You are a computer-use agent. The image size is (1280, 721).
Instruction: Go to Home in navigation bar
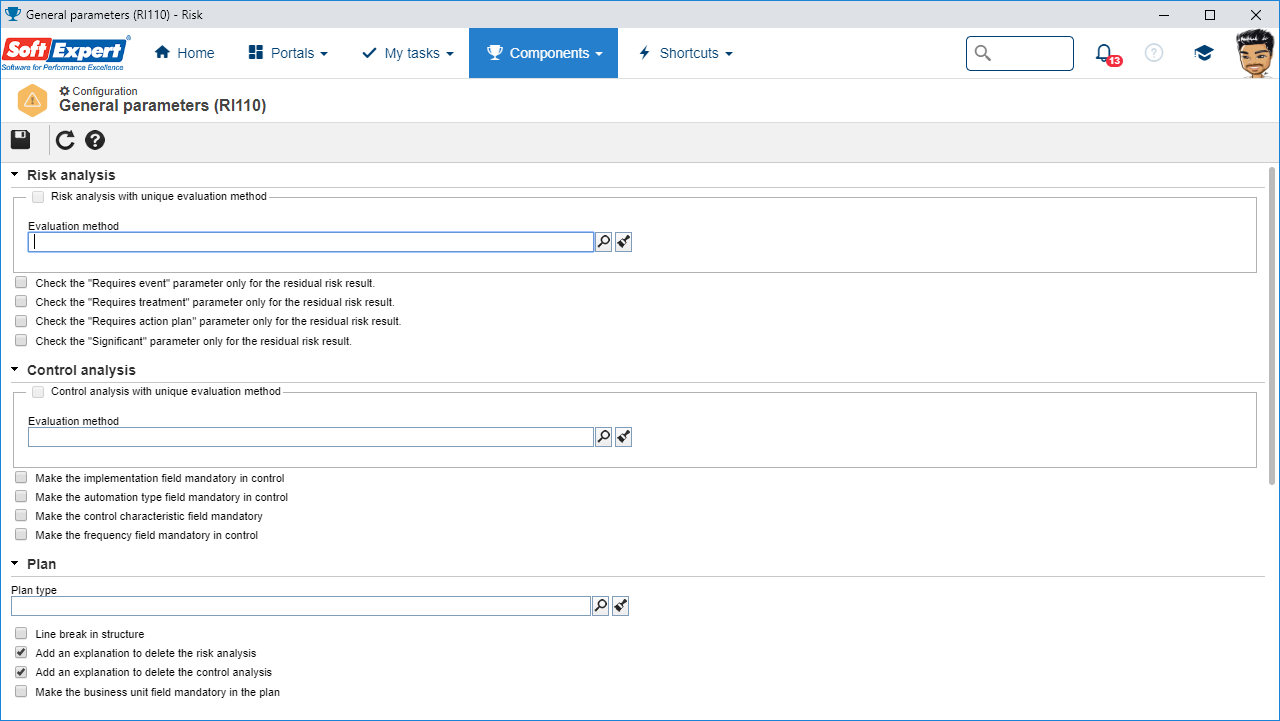[185, 53]
